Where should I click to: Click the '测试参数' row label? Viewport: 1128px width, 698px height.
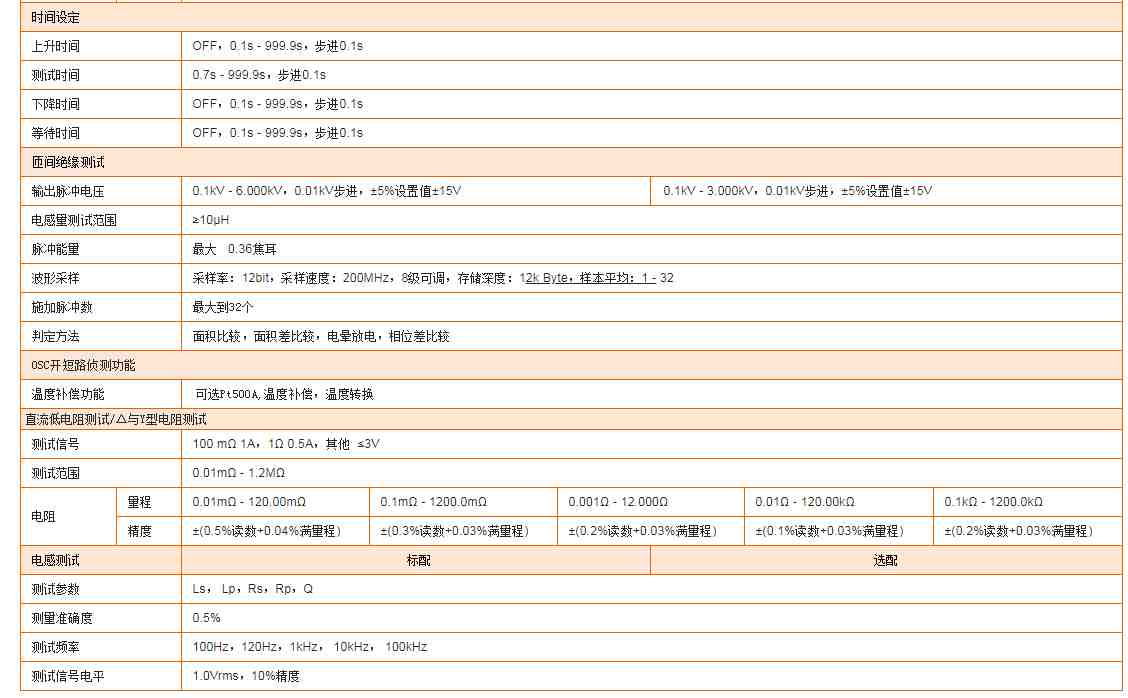55,589
